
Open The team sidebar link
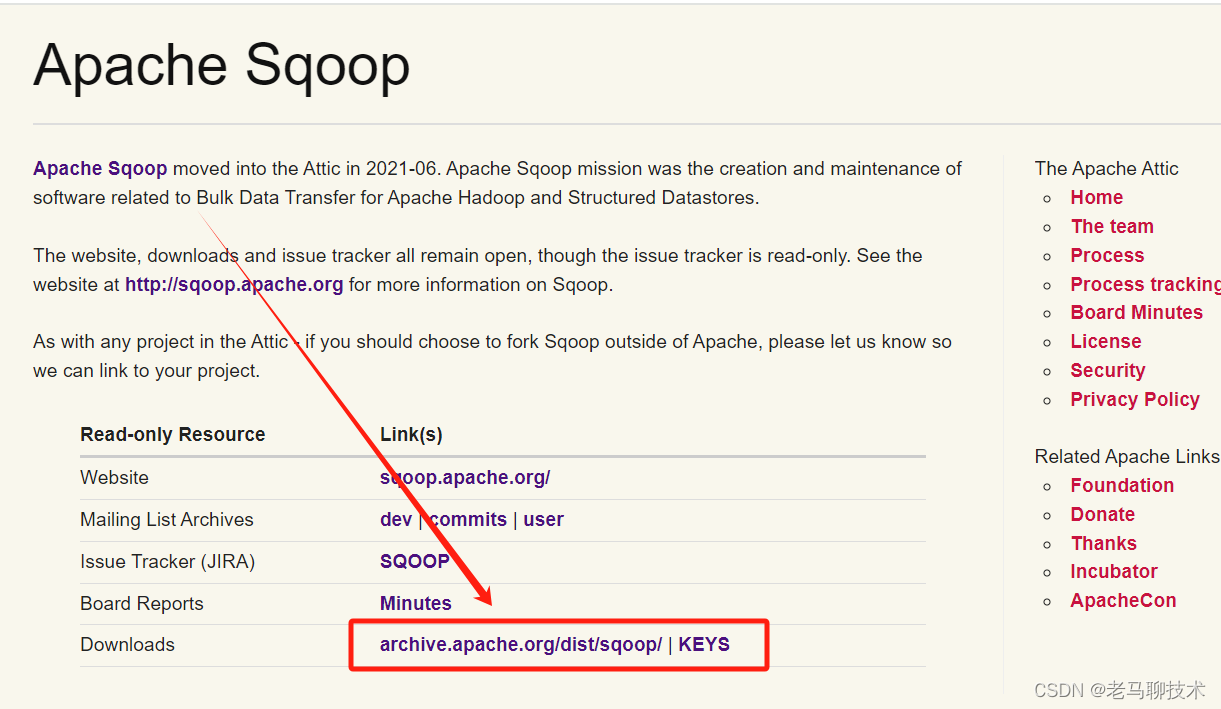(x=1112, y=226)
